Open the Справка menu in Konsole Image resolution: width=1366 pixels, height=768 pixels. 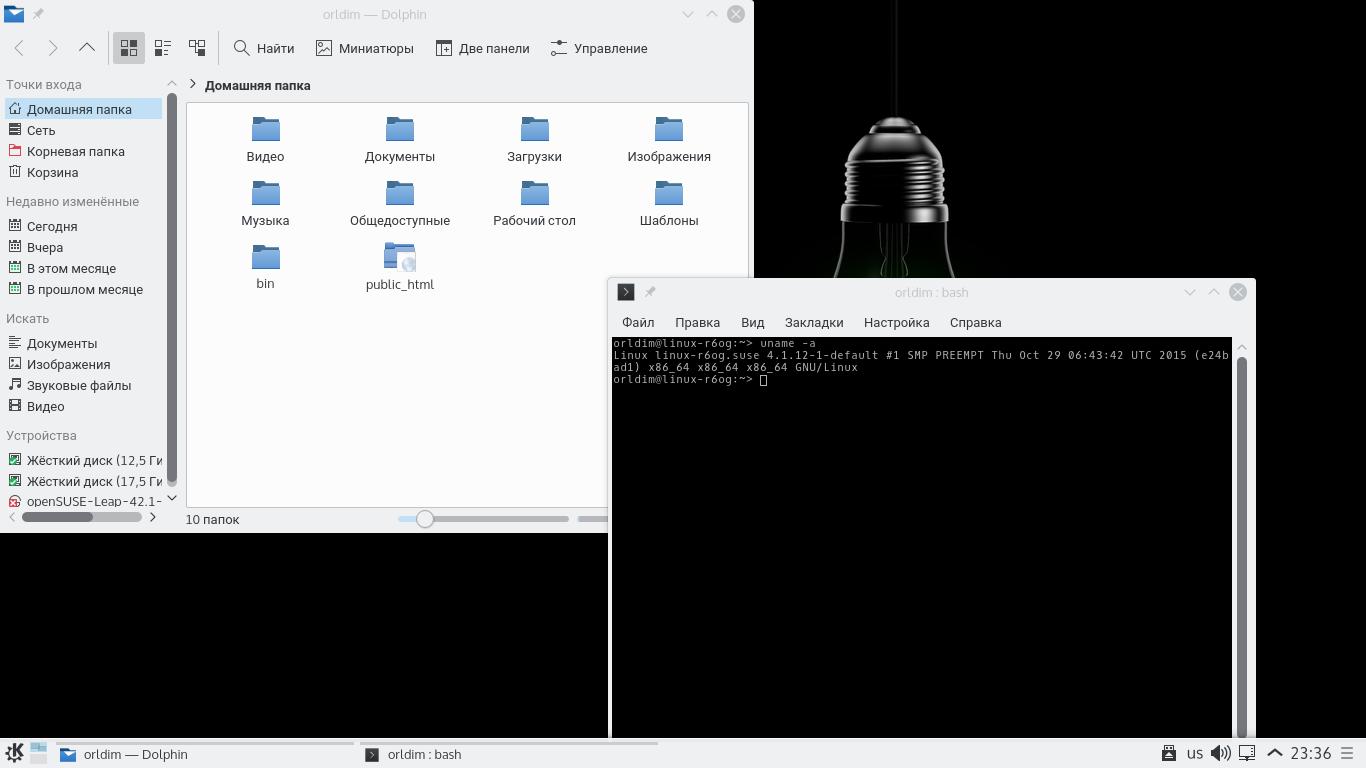975,322
